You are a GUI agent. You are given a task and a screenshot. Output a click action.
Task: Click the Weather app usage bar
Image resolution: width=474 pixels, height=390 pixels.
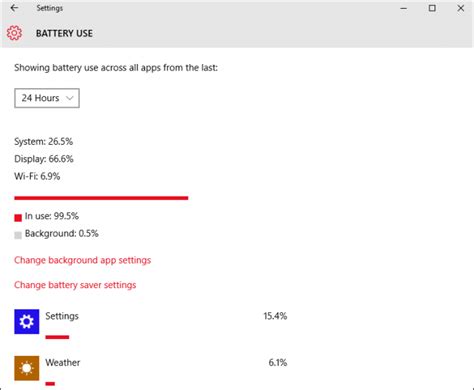[x=50, y=384]
